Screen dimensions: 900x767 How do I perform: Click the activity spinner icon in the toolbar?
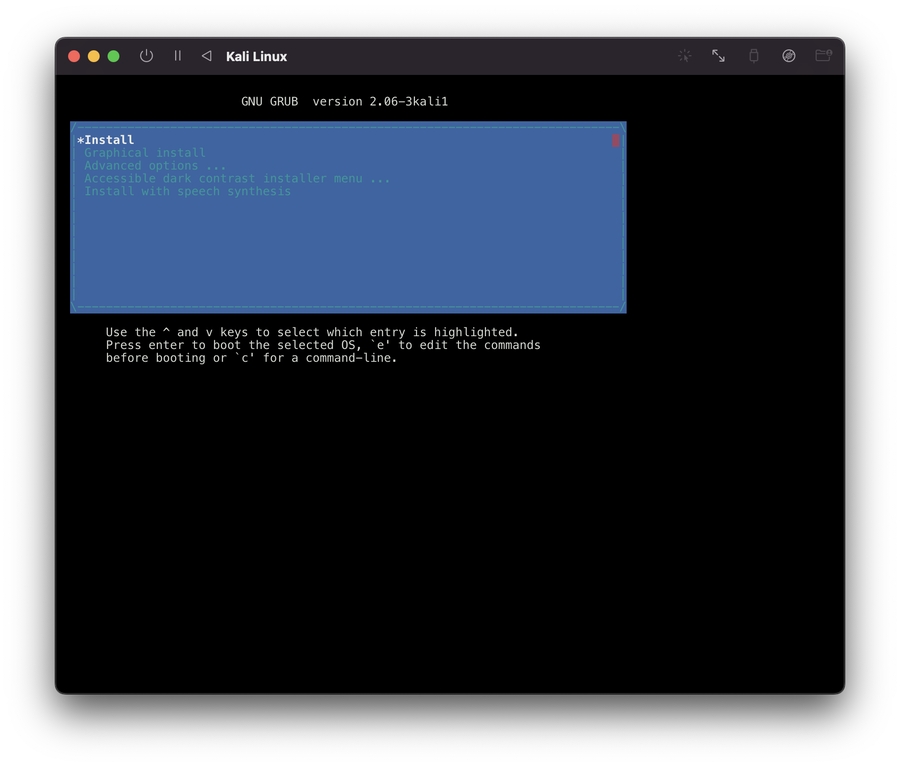click(684, 56)
